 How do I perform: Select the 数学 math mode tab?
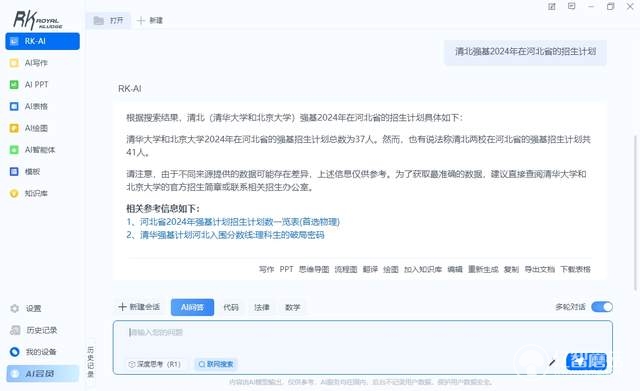point(292,307)
